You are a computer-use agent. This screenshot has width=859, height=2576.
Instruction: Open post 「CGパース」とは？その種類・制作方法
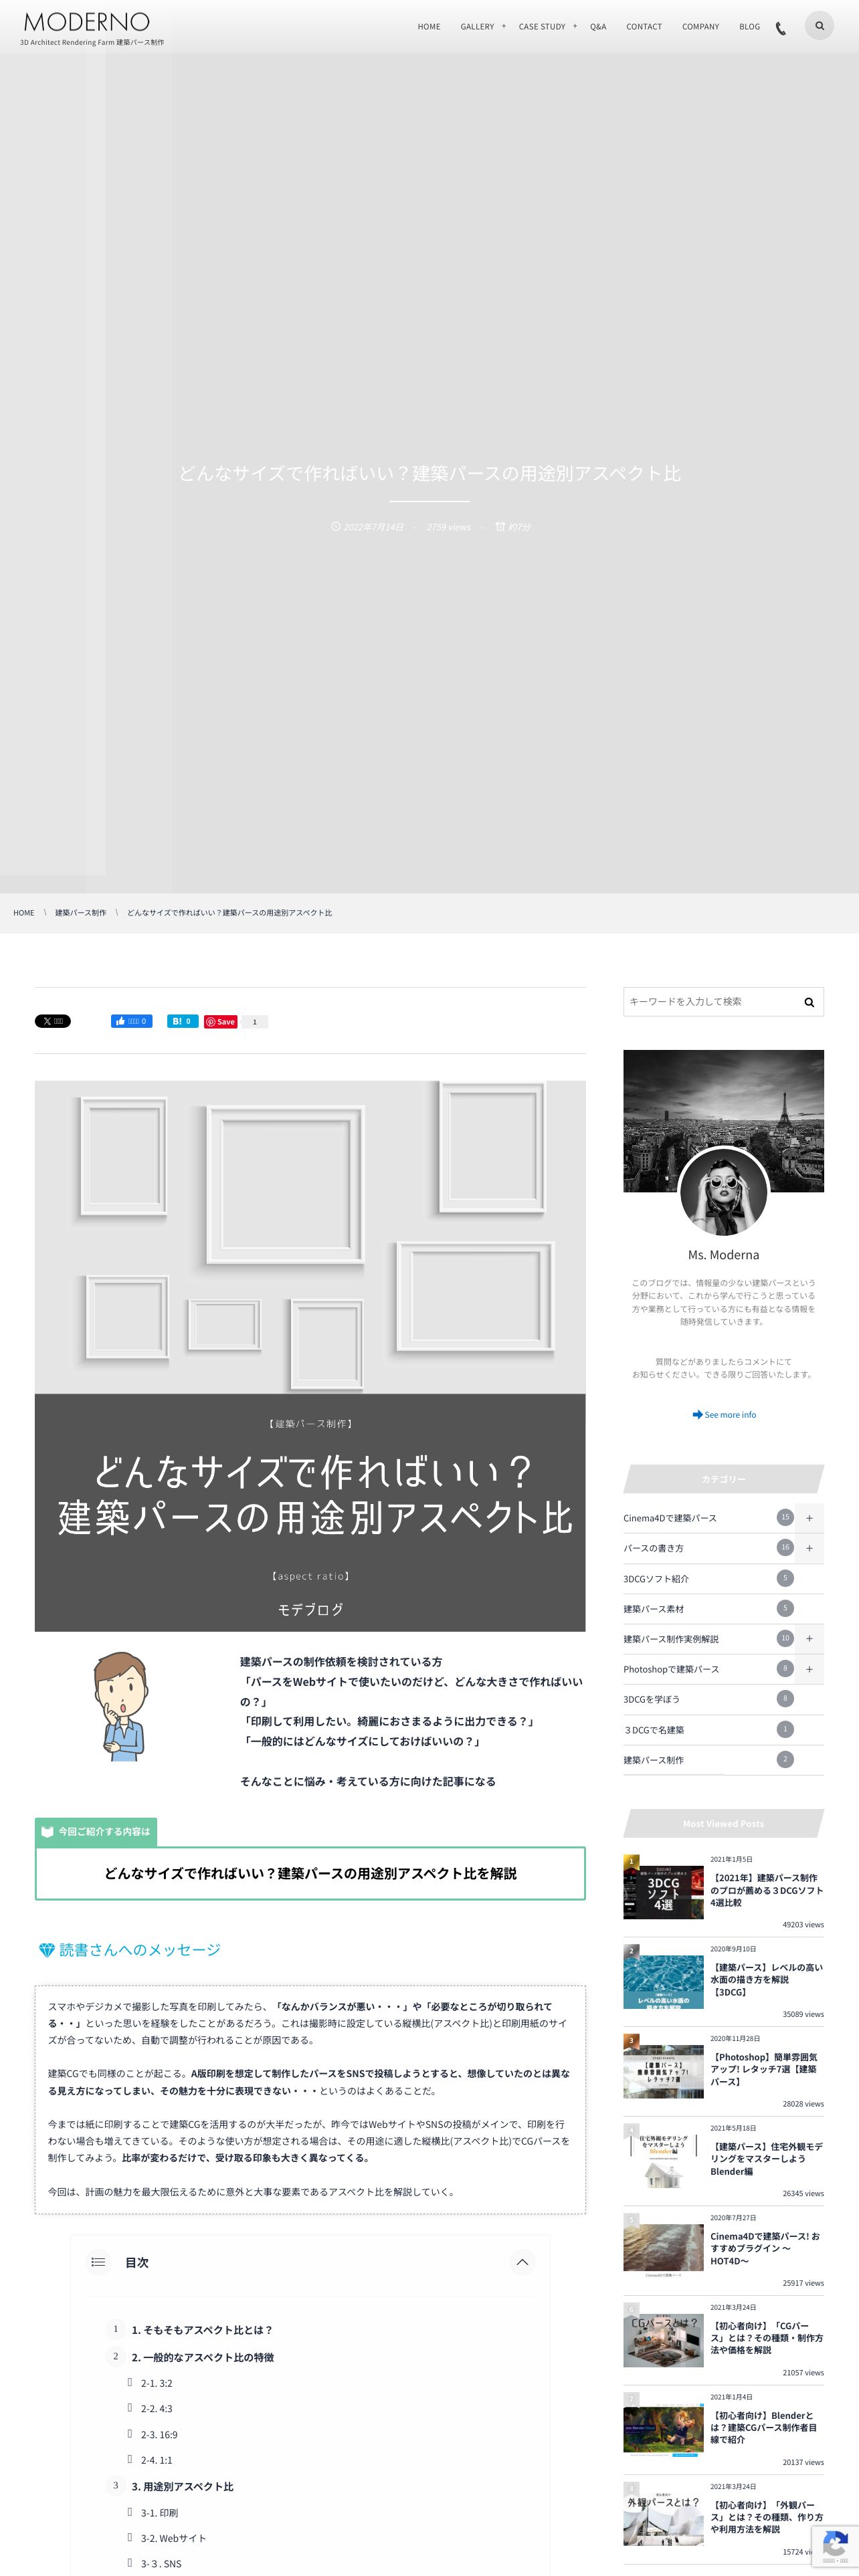click(766, 2338)
